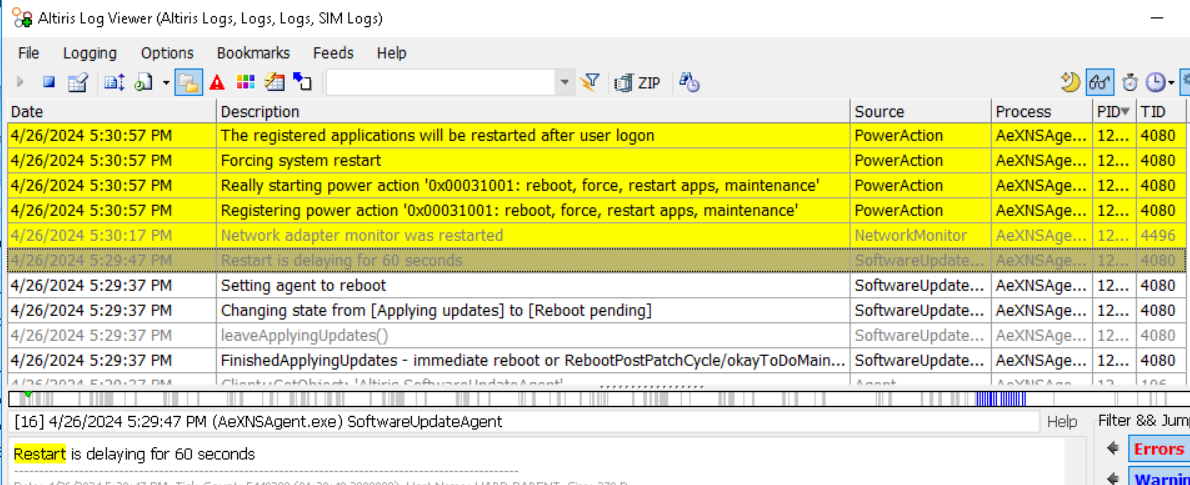Toggle the highlighted folder view icon
Viewport: 1190px width, 485px height.
click(188, 82)
